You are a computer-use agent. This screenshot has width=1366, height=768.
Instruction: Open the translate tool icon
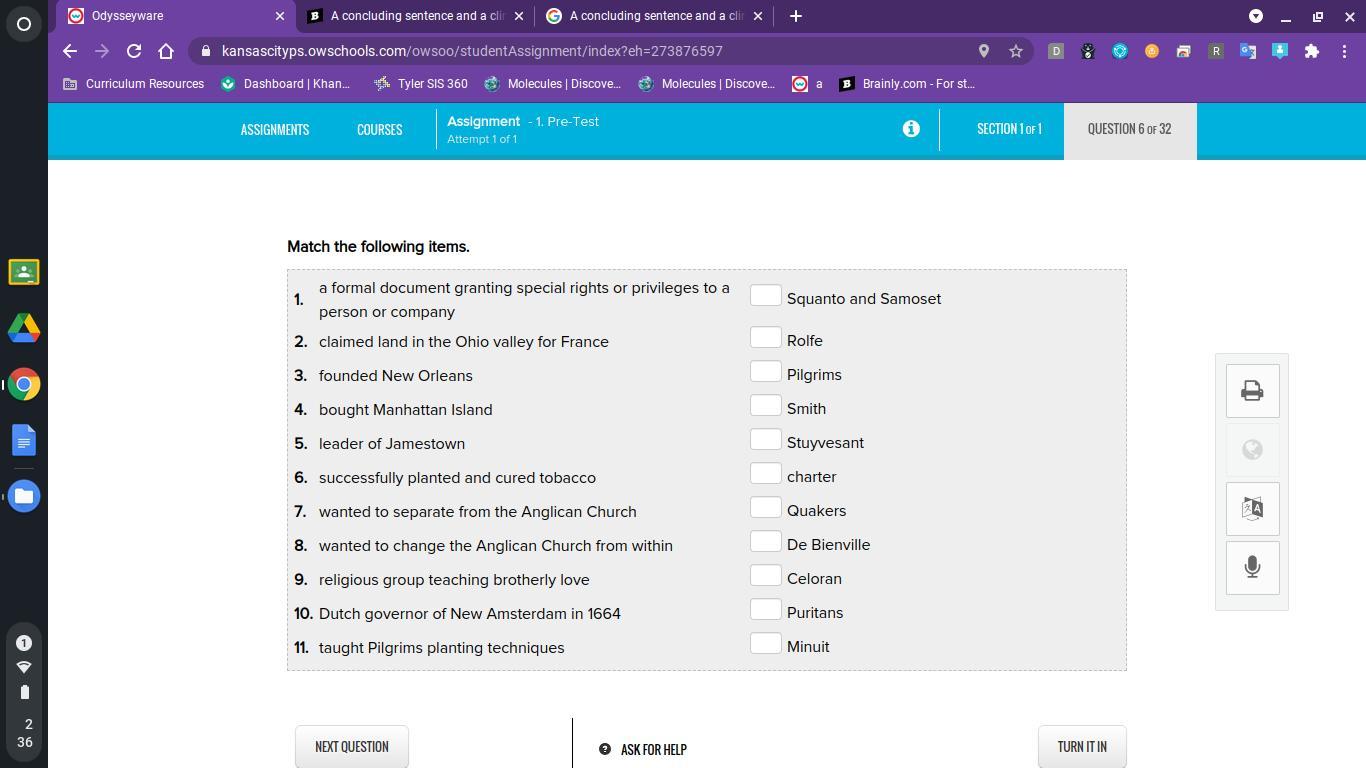(x=1252, y=508)
